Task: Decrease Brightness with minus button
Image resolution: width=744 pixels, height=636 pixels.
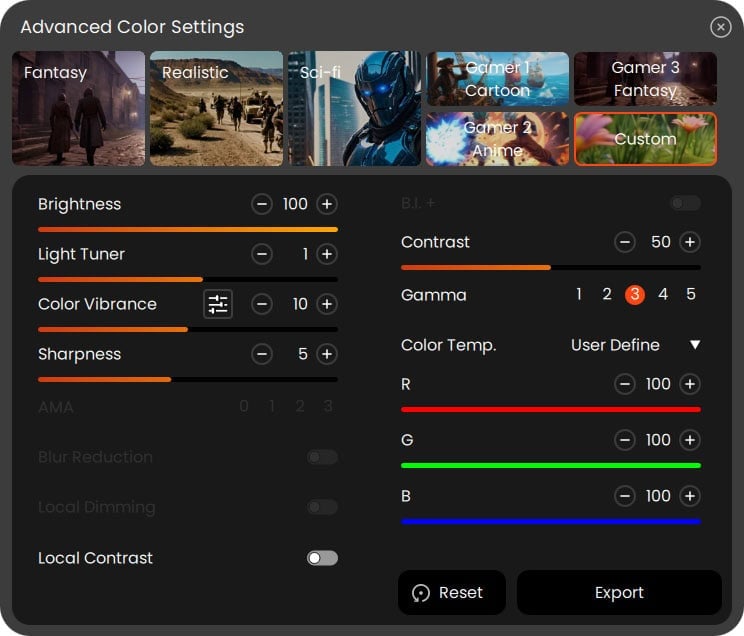Action: pos(261,204)
